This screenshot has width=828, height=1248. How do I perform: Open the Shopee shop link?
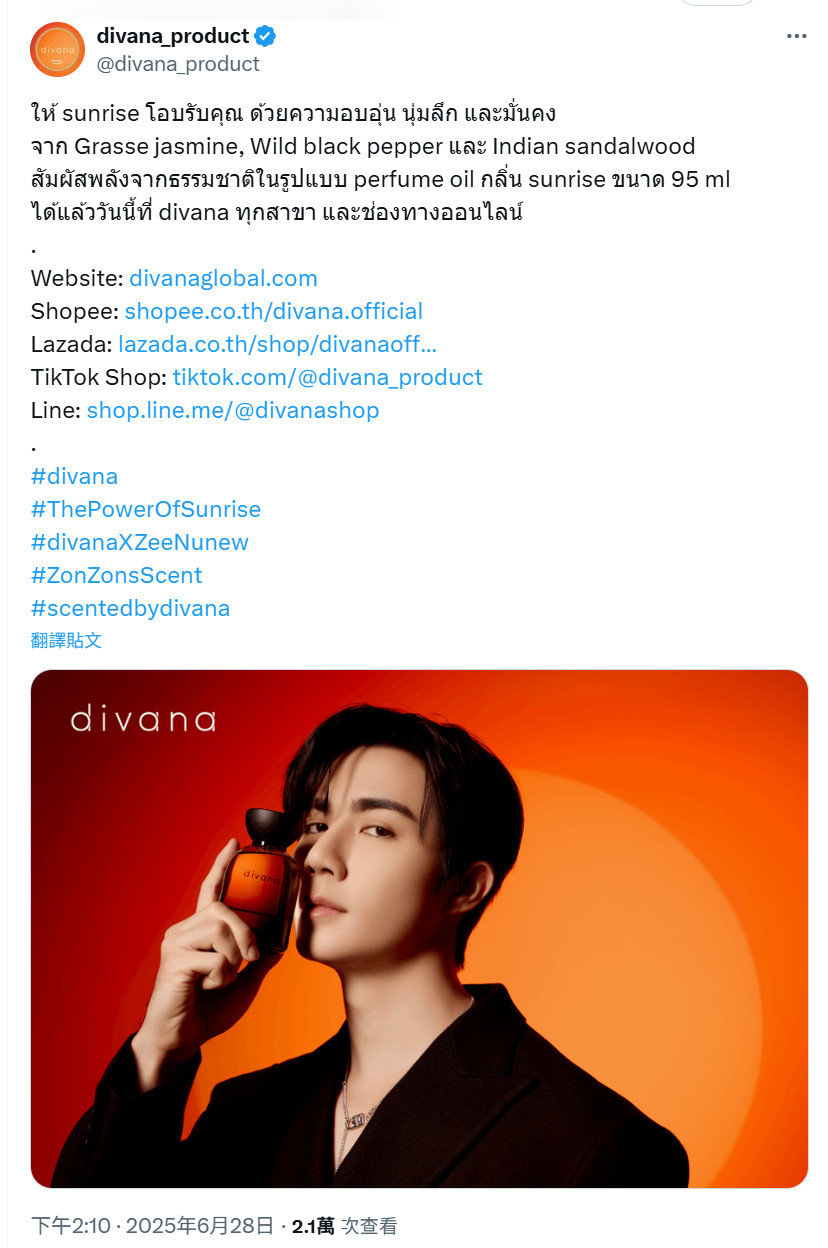click(273, 311)
